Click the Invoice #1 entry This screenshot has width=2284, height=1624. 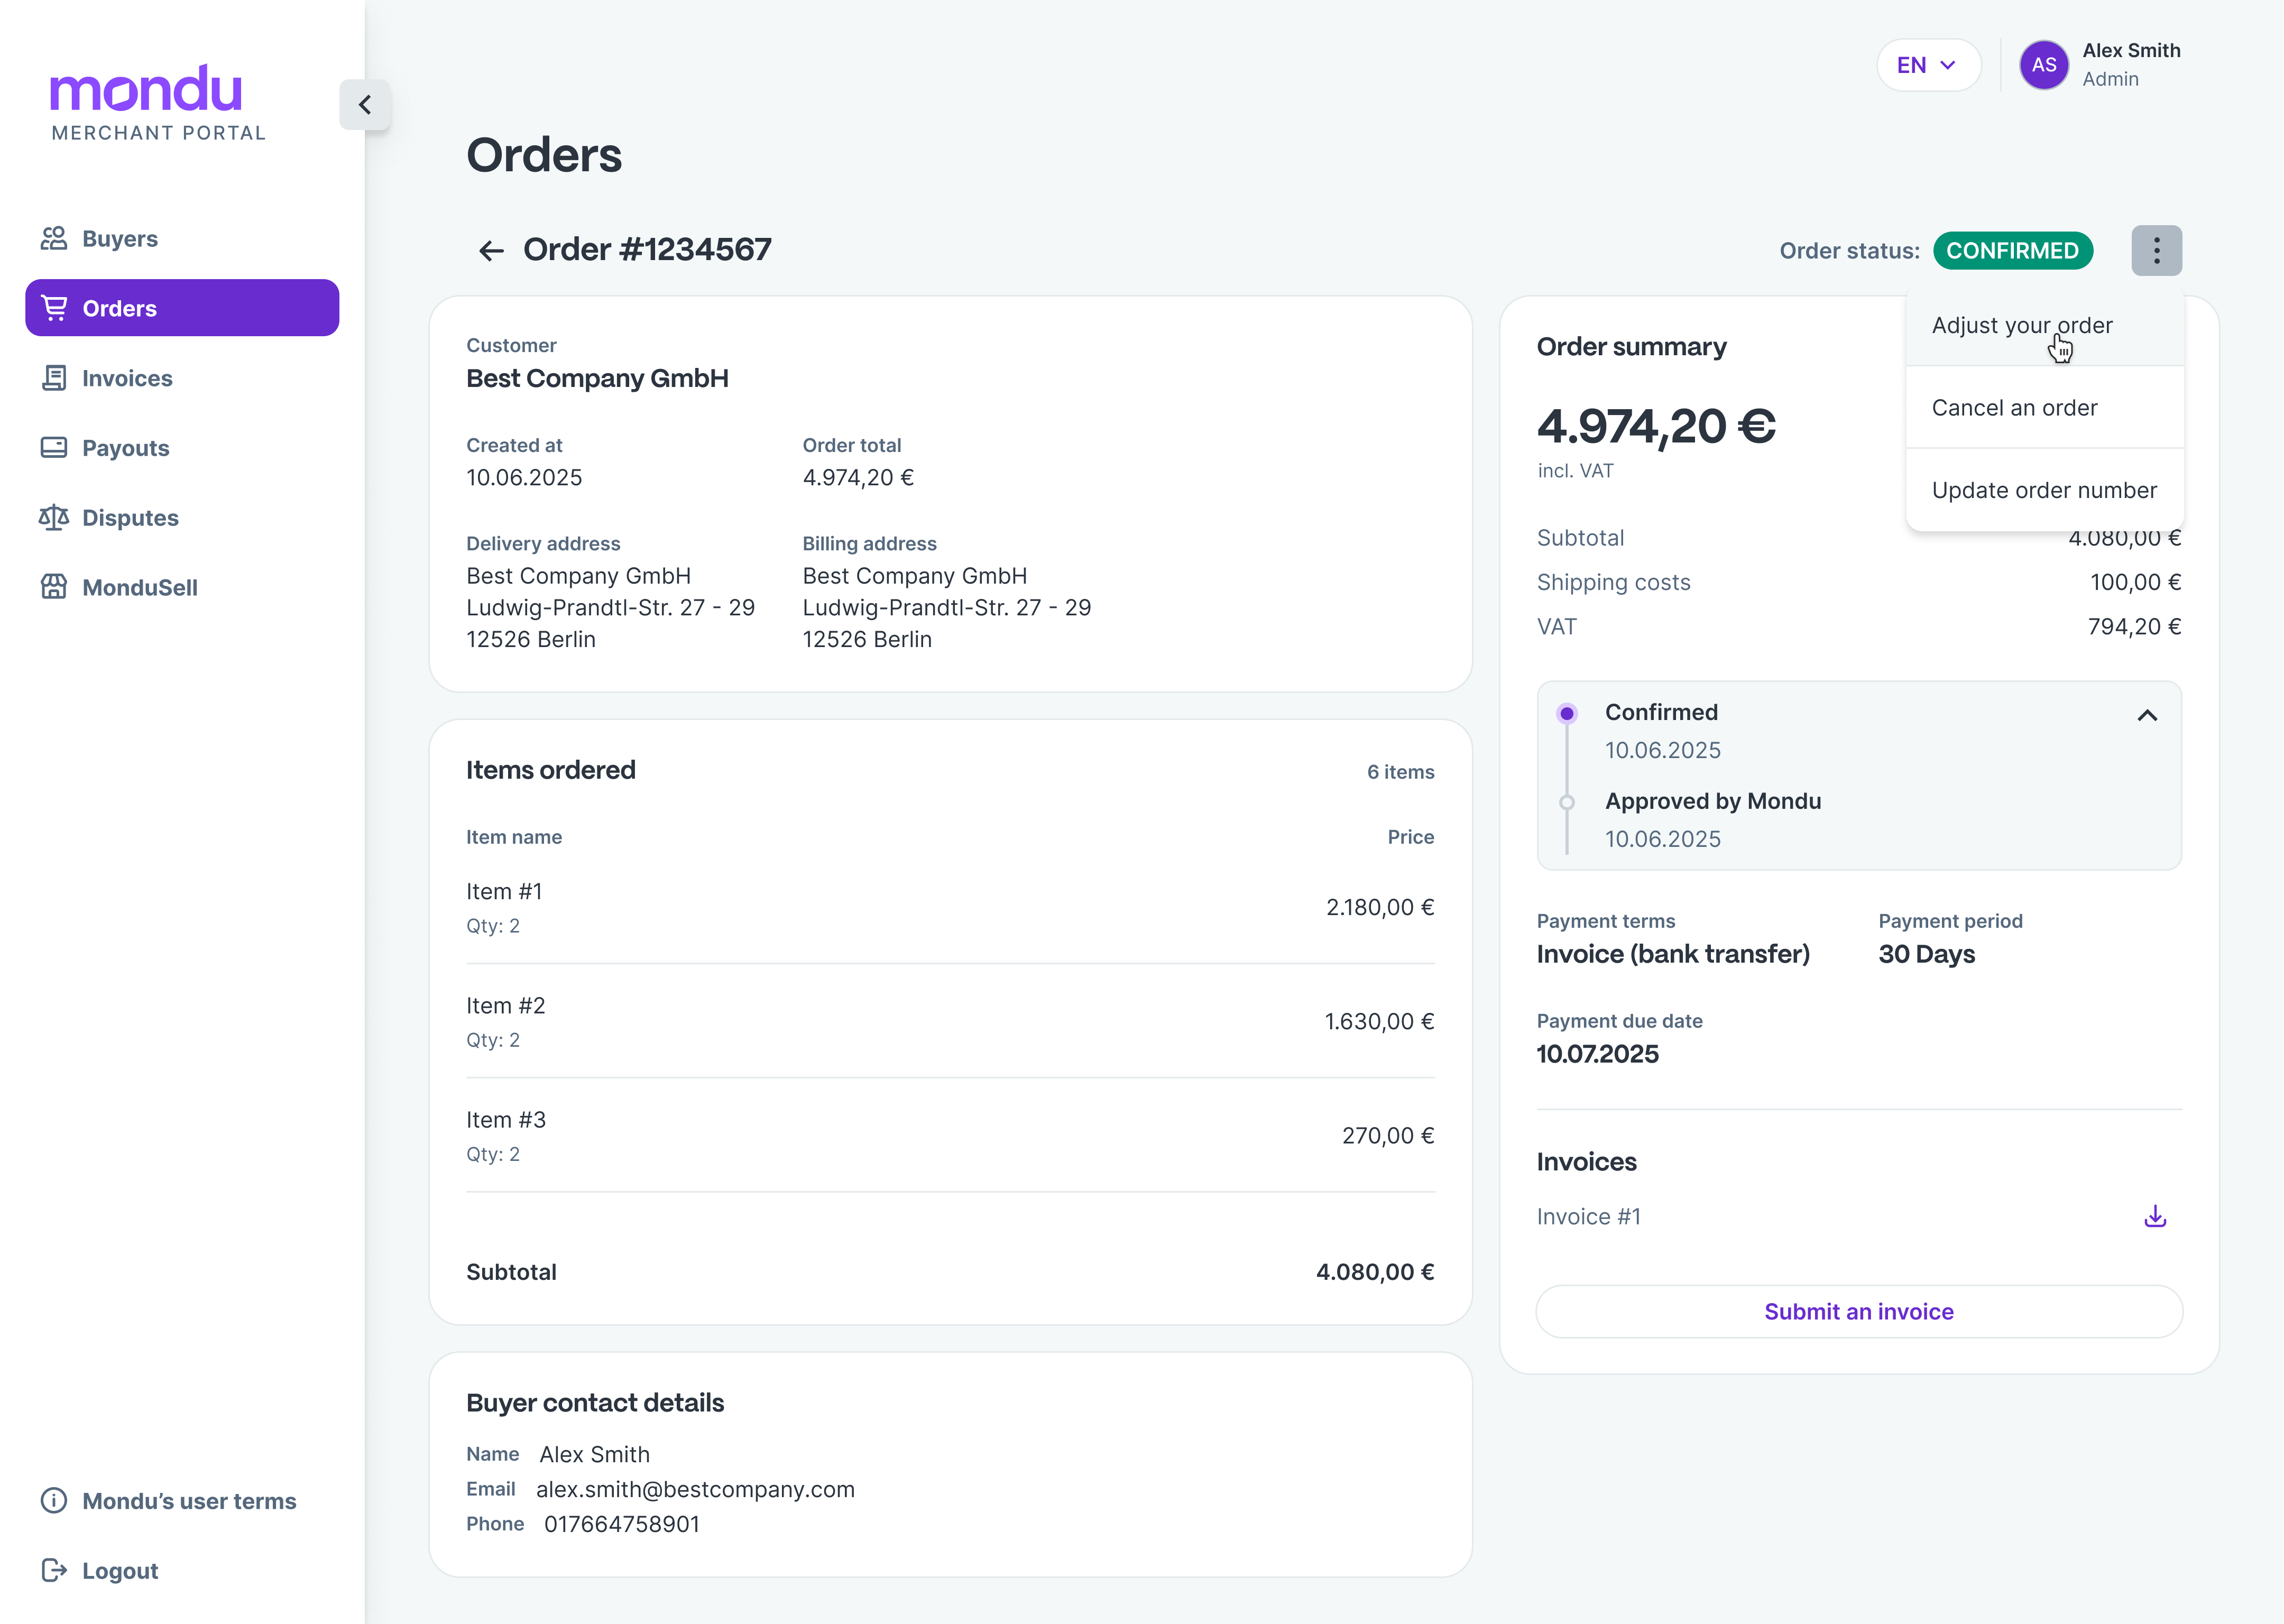(1588, 1216)
